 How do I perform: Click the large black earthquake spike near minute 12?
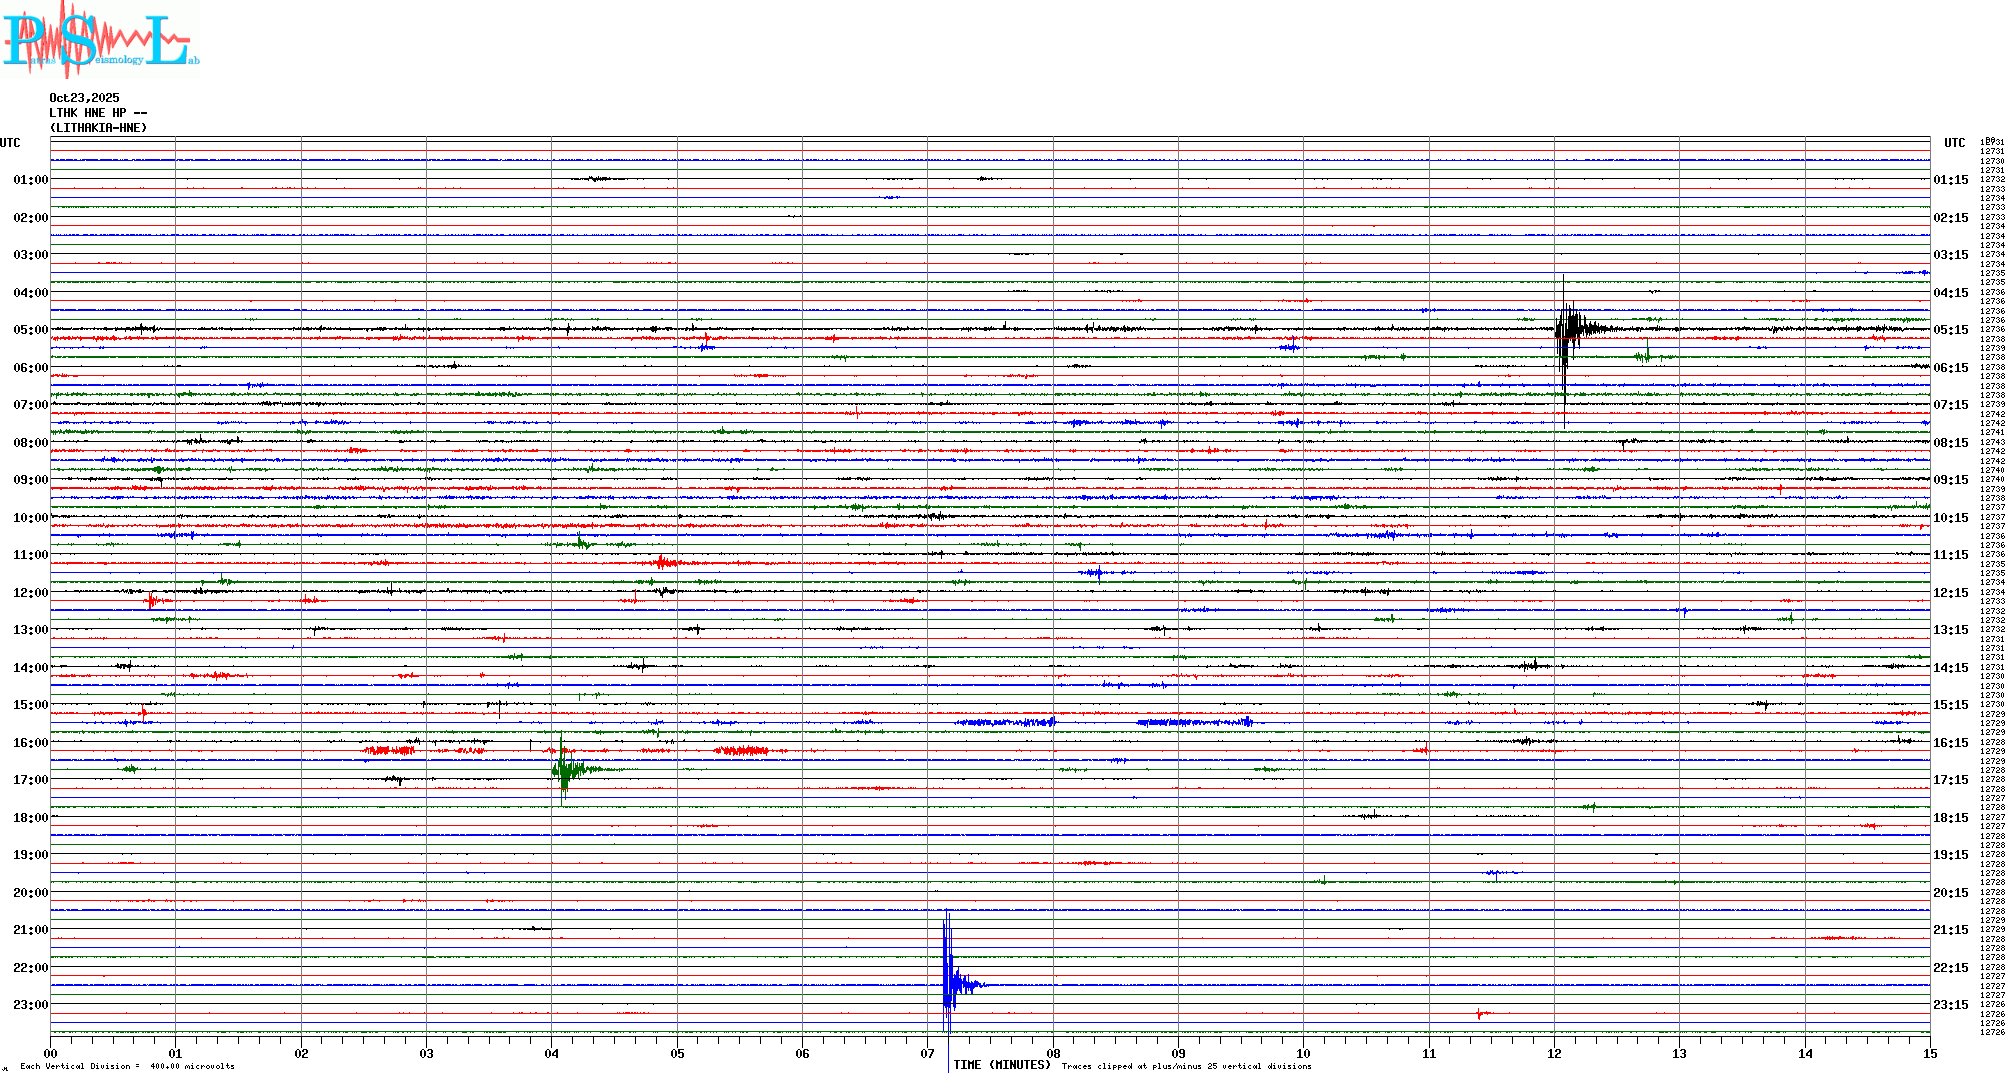click(x=1568, y=329)
